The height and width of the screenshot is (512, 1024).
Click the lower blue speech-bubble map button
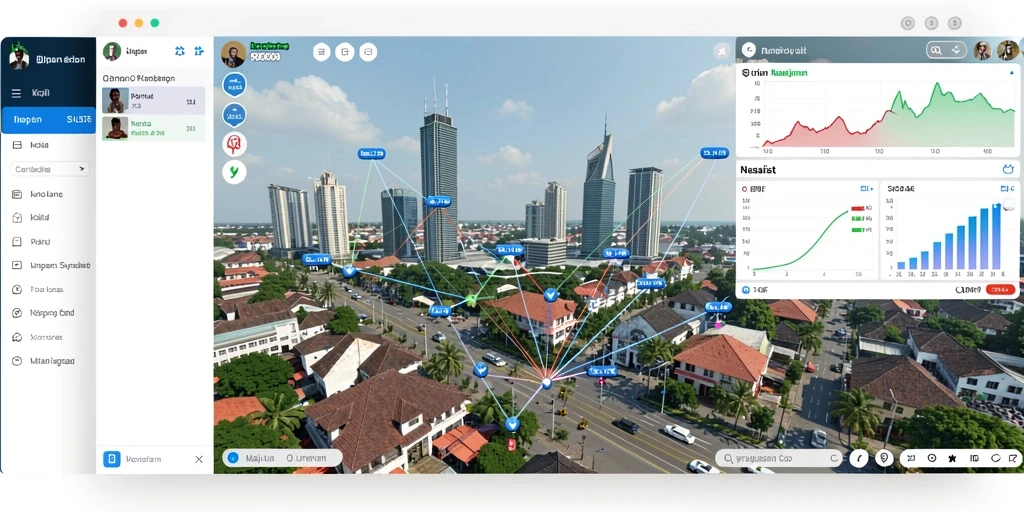(234, 114)
